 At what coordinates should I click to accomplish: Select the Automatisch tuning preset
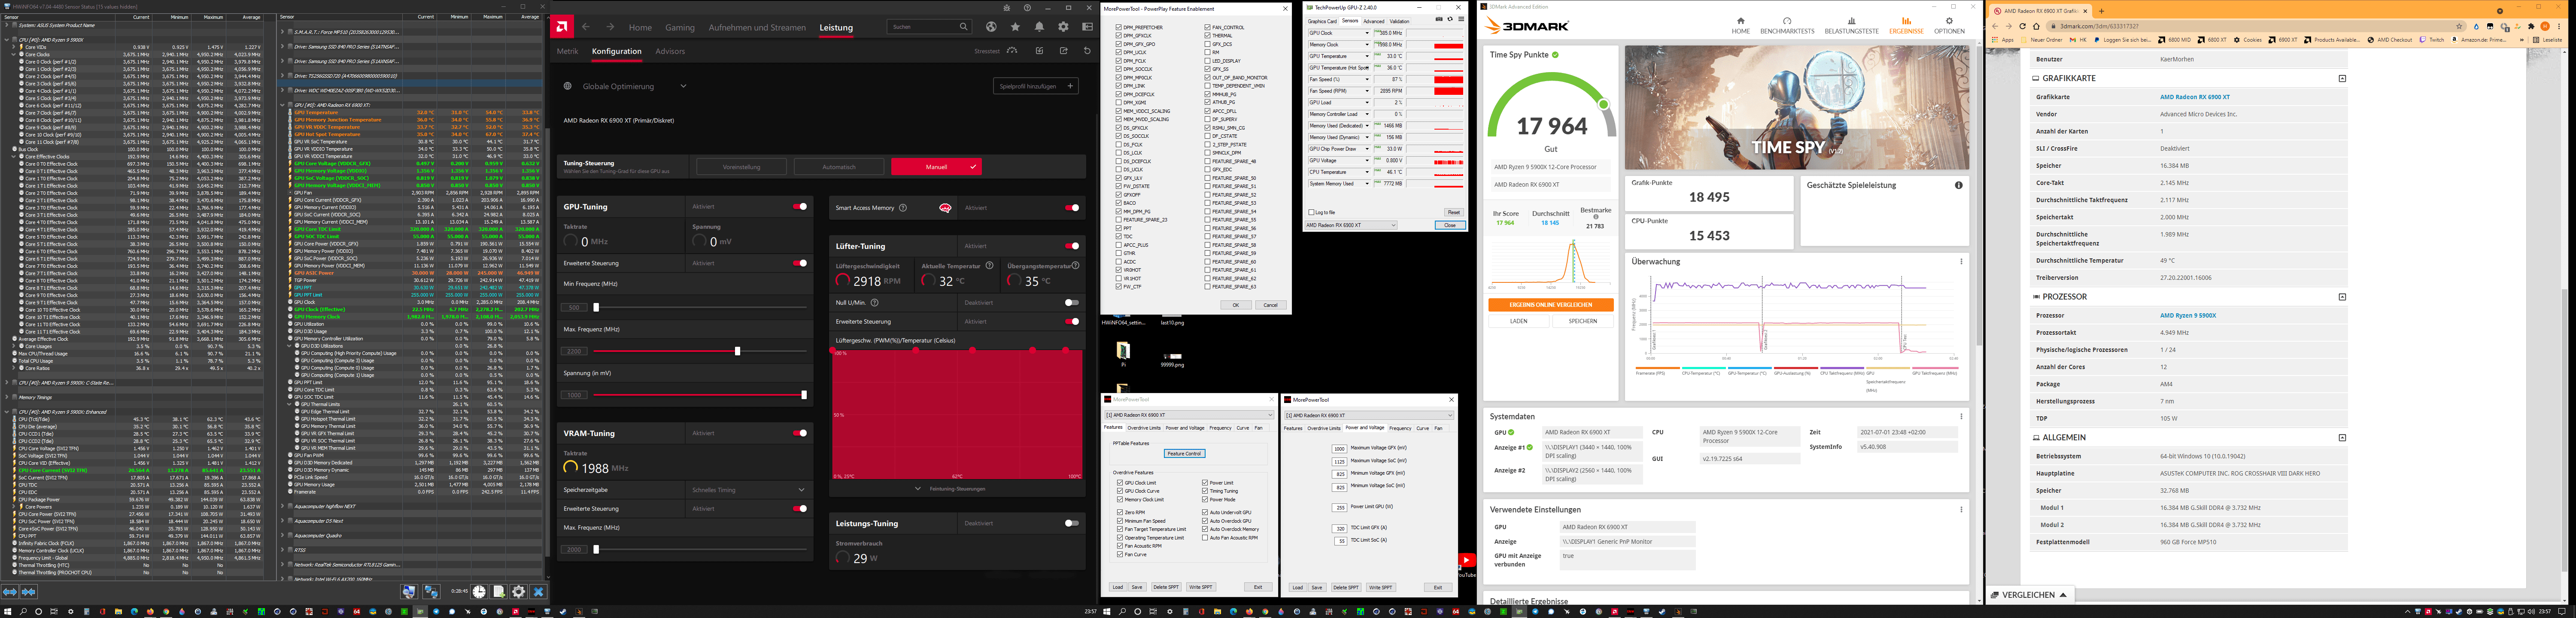click(839, 167)
